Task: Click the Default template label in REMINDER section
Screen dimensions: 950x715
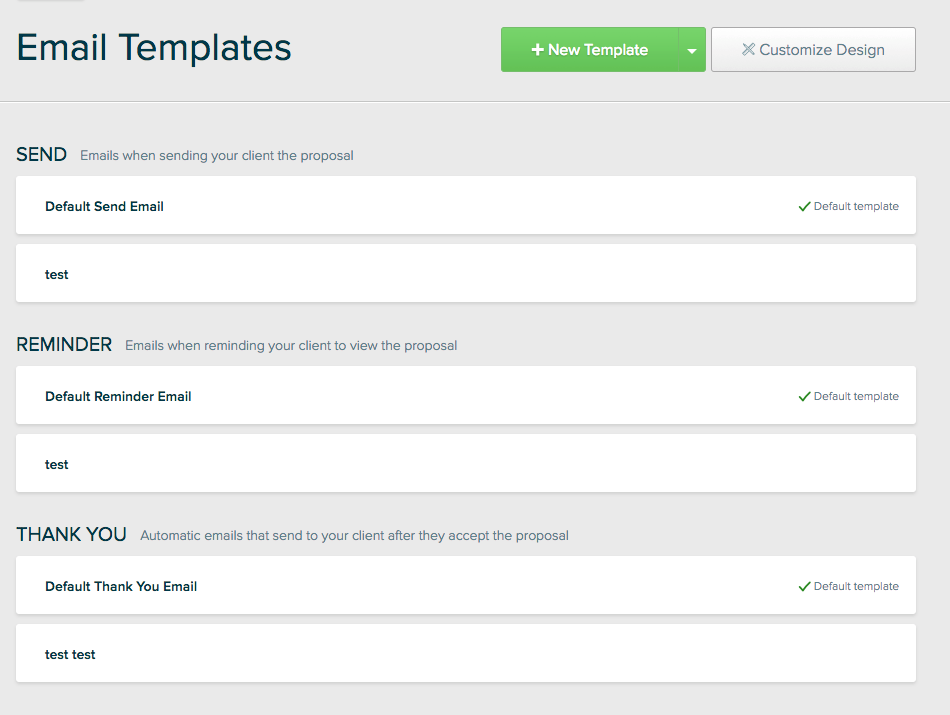Action: click(x=855, y=396)
